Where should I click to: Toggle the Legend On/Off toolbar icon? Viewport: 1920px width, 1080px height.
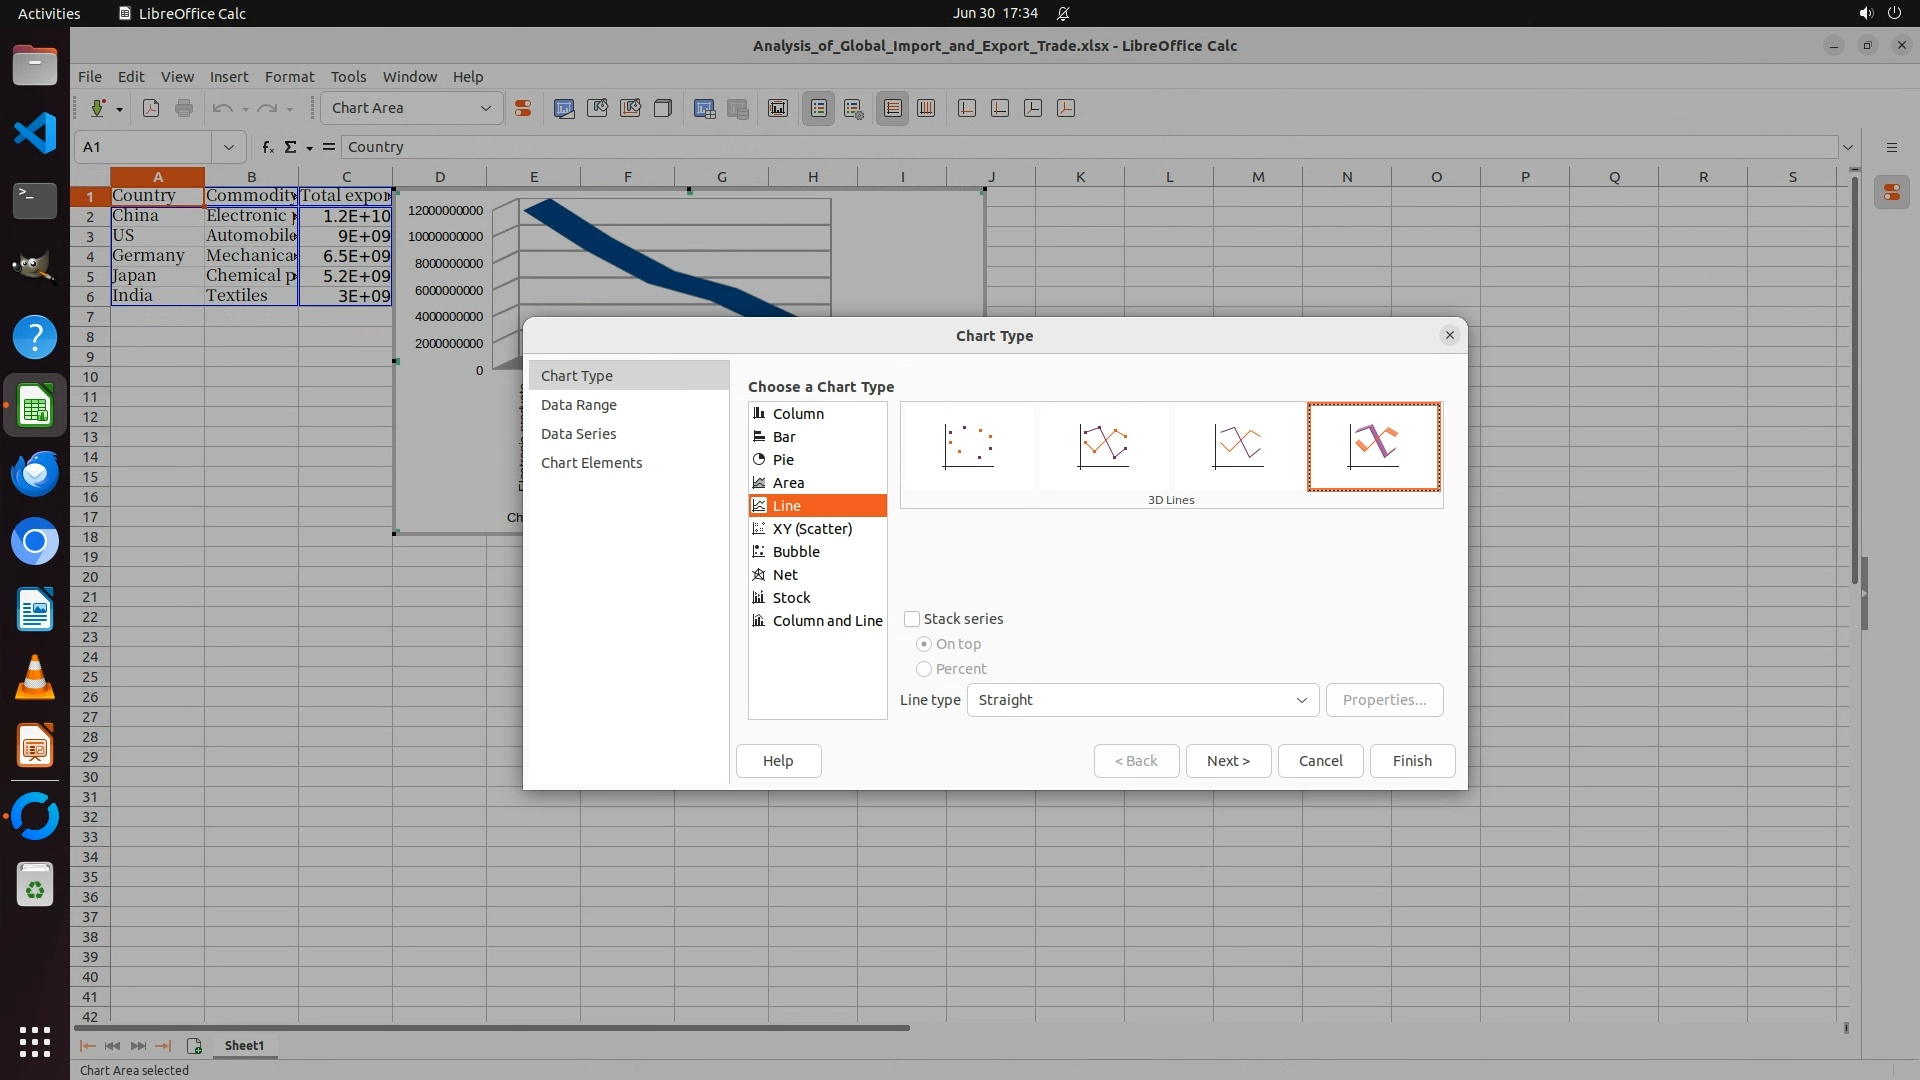coord(819,108)
